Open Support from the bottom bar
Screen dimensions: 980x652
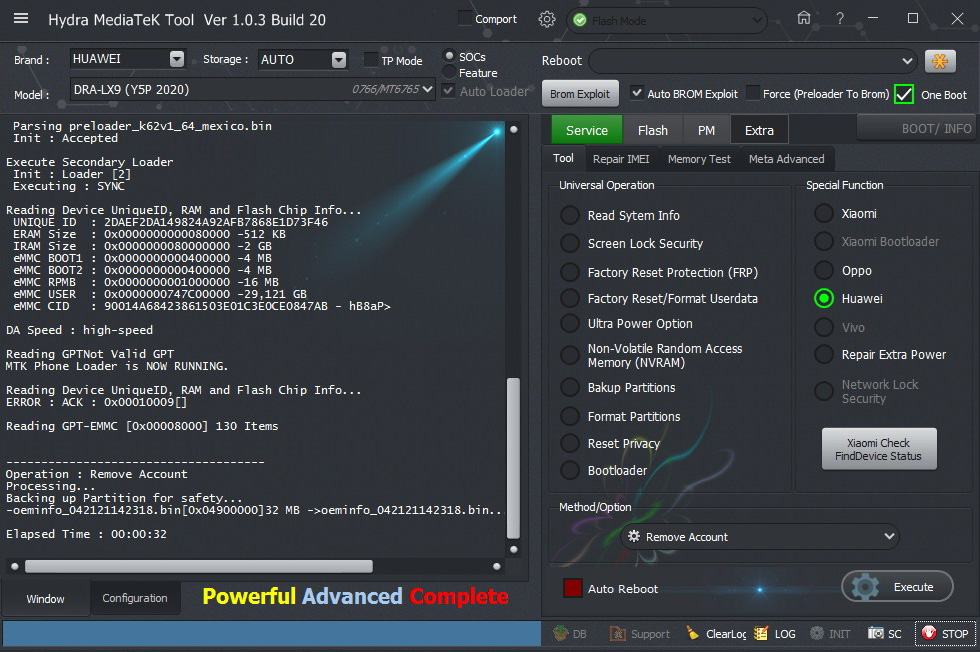tap(640, 633)
